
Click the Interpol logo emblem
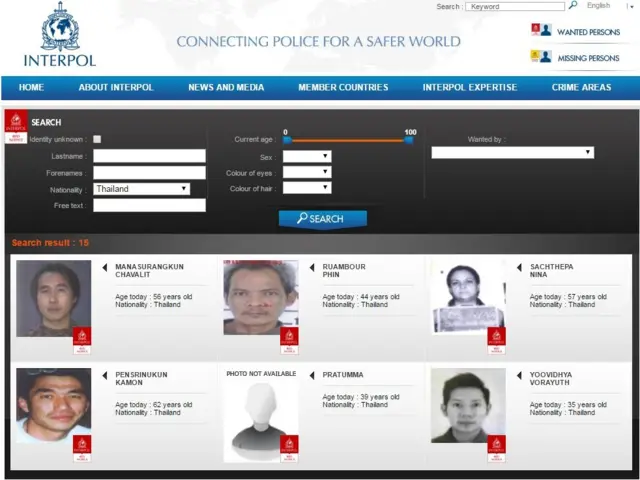59,28
